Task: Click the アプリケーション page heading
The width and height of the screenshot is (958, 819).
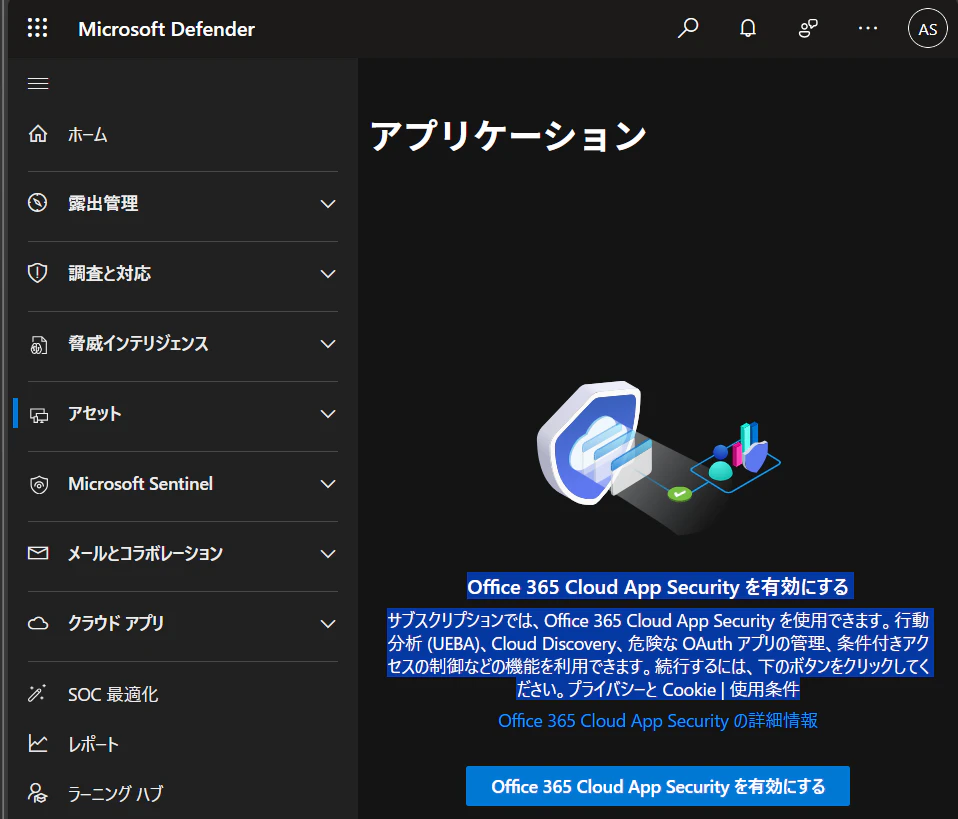Action: pyautogui.click(x=508, y=136)
